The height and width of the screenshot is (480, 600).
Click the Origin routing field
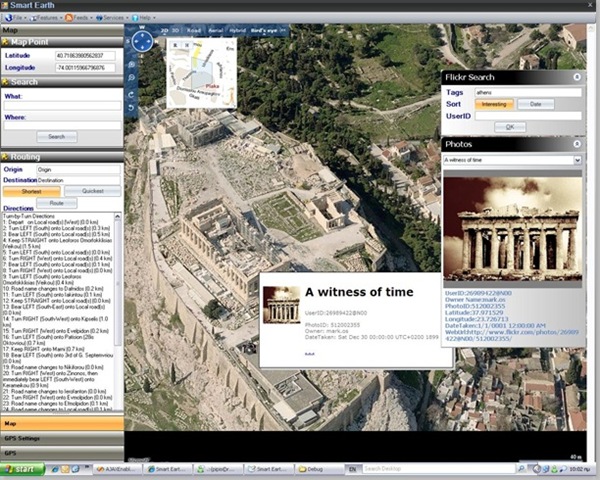pos(78,170)
